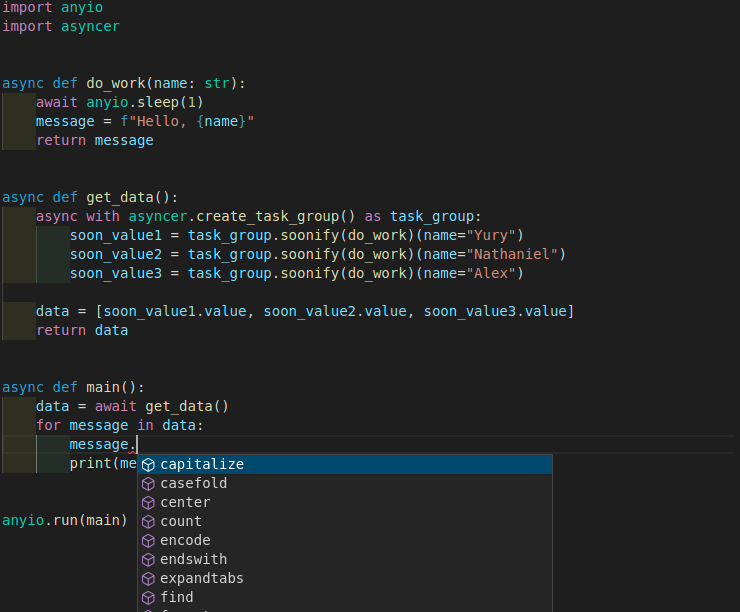
Task: Select the casefold autocomplete suggestion
Action: [193, 484]
